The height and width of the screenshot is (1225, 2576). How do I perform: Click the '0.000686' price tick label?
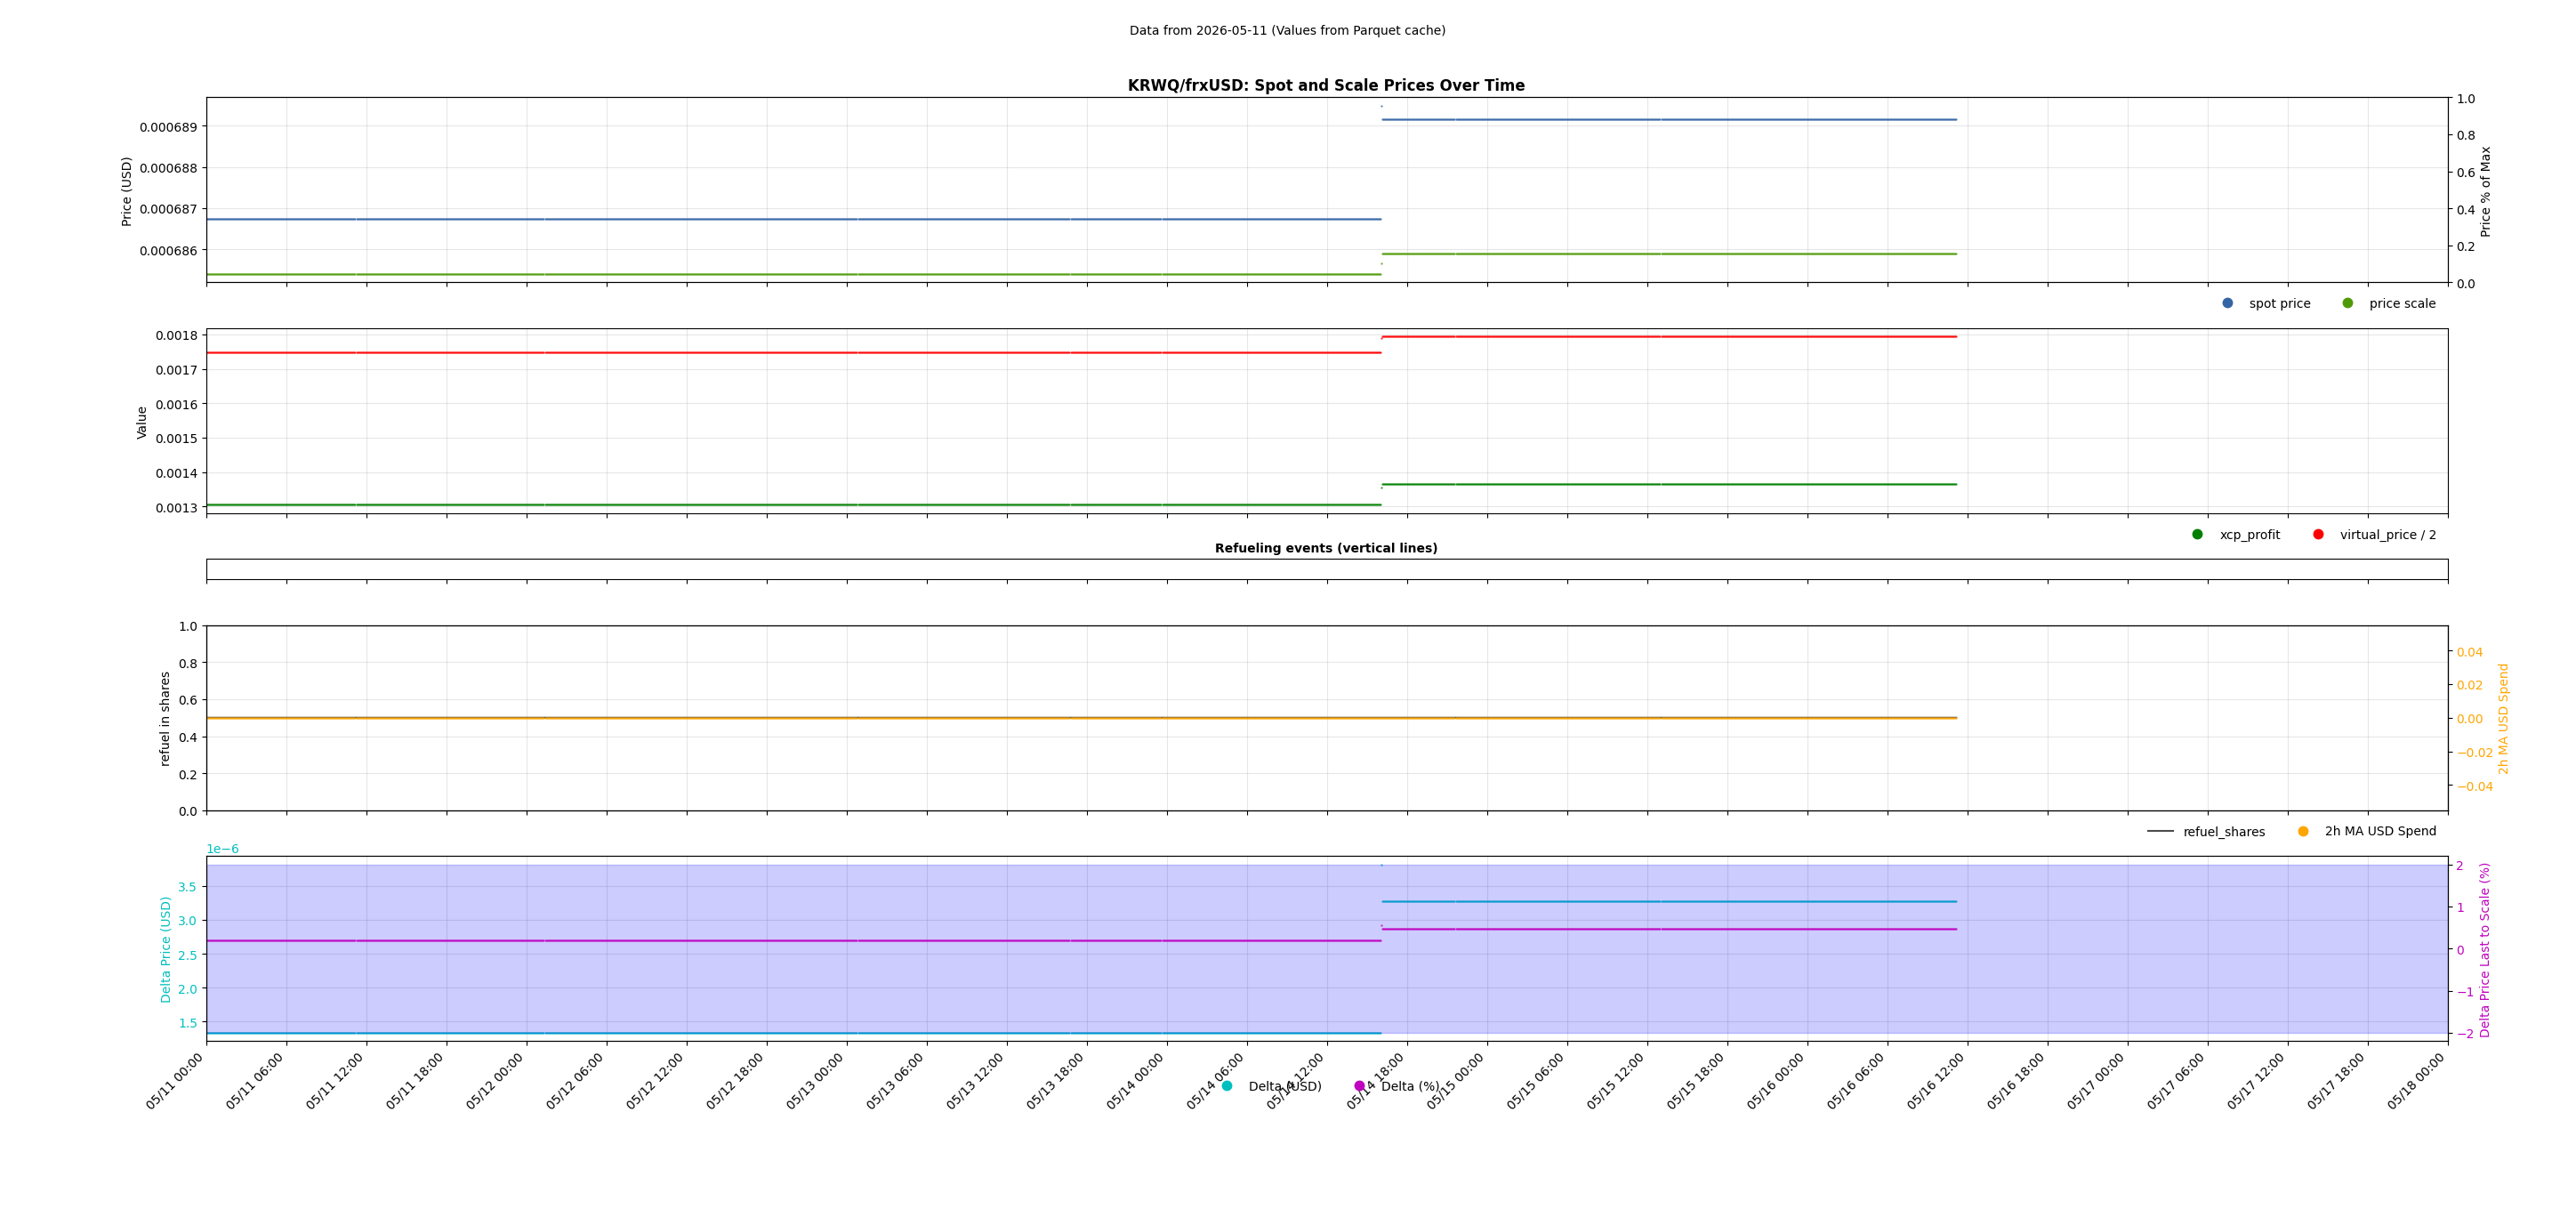click(x=168, y=251)
